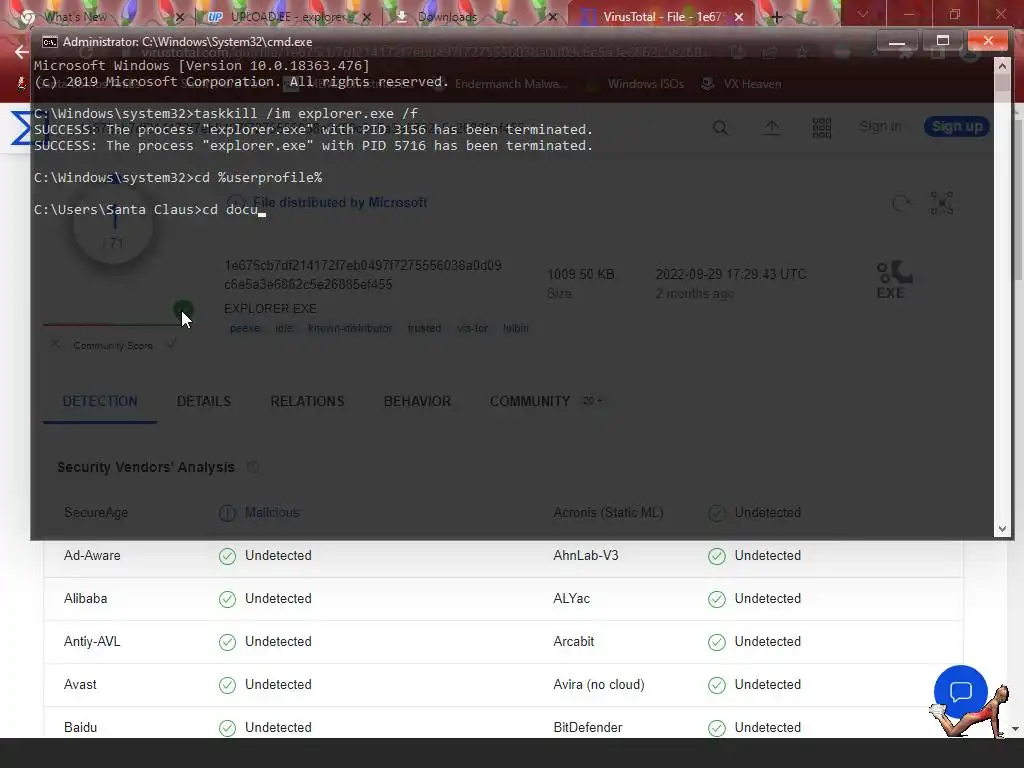Click the Security Vendors' Analysis info icon

pos(253,467)
